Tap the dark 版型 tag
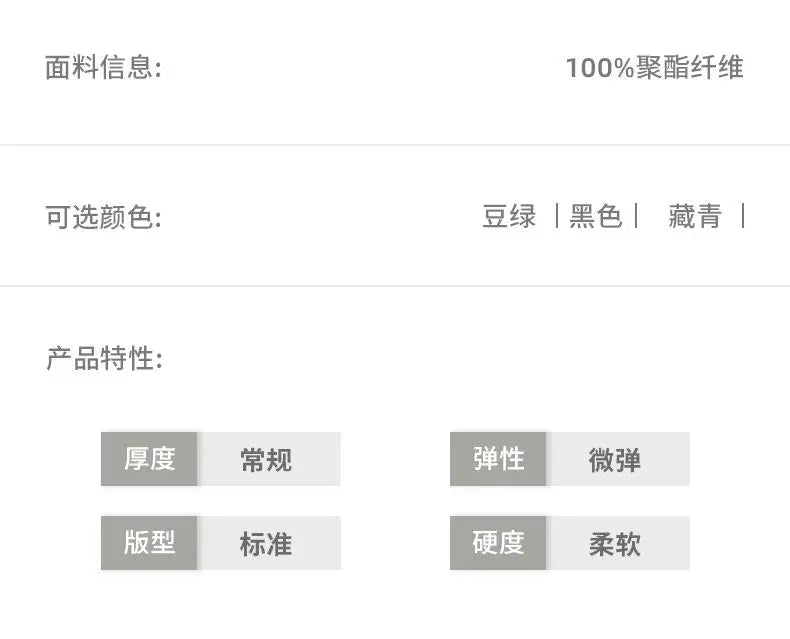The image size is (790, 639). click(x=149, y=543)
